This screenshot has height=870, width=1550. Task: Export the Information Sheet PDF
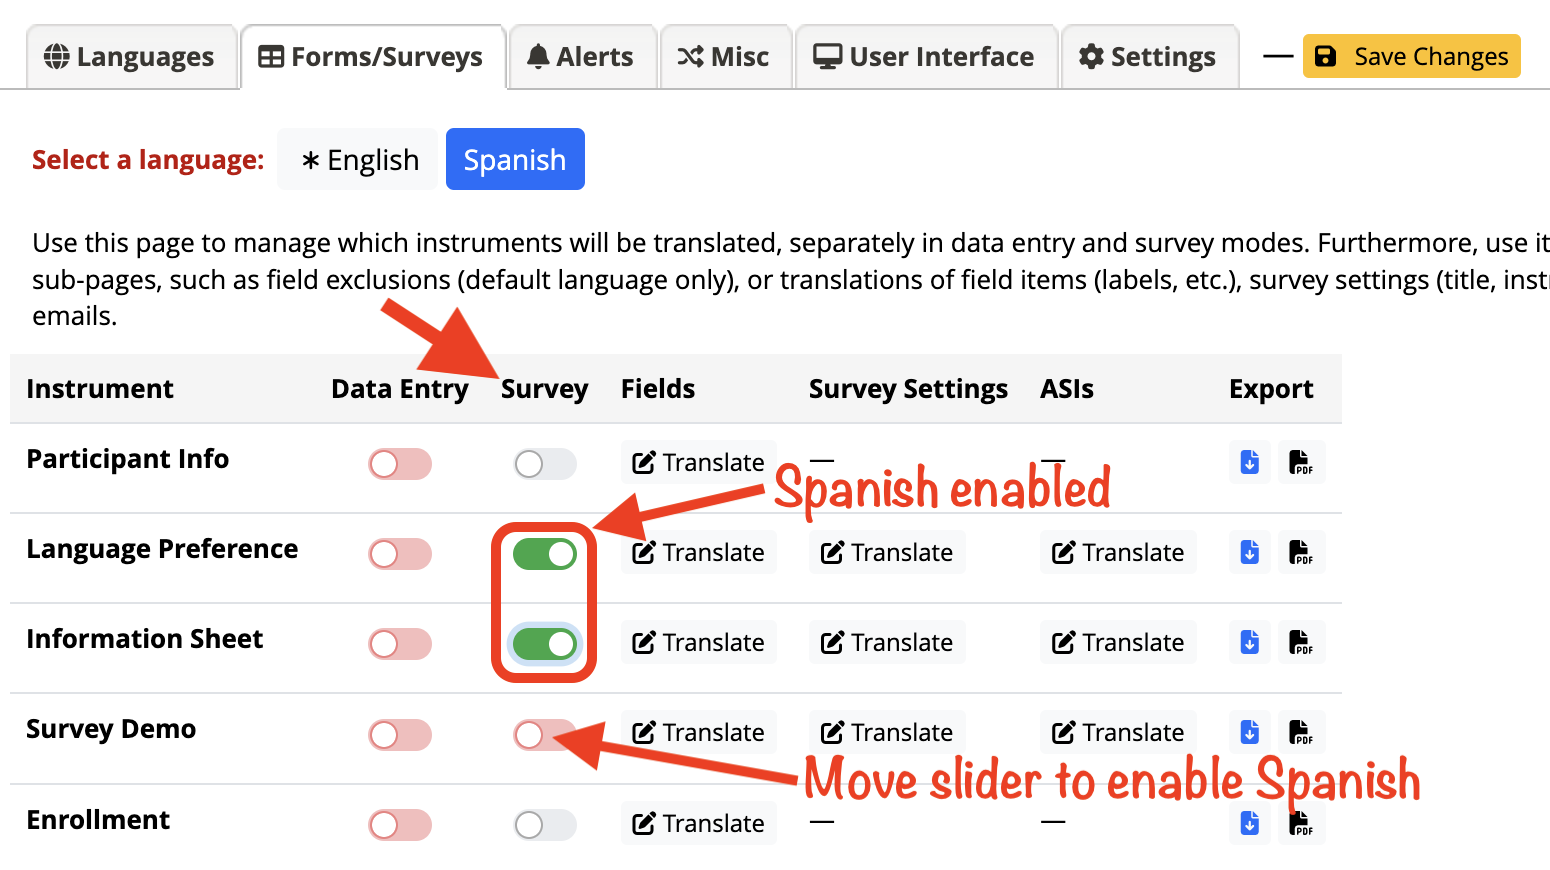point(1301,642)
